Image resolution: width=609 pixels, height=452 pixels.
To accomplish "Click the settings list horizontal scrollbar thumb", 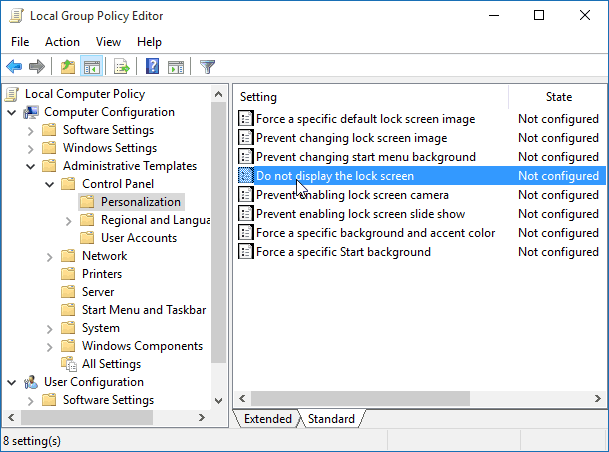I will (x=360, y=398).
